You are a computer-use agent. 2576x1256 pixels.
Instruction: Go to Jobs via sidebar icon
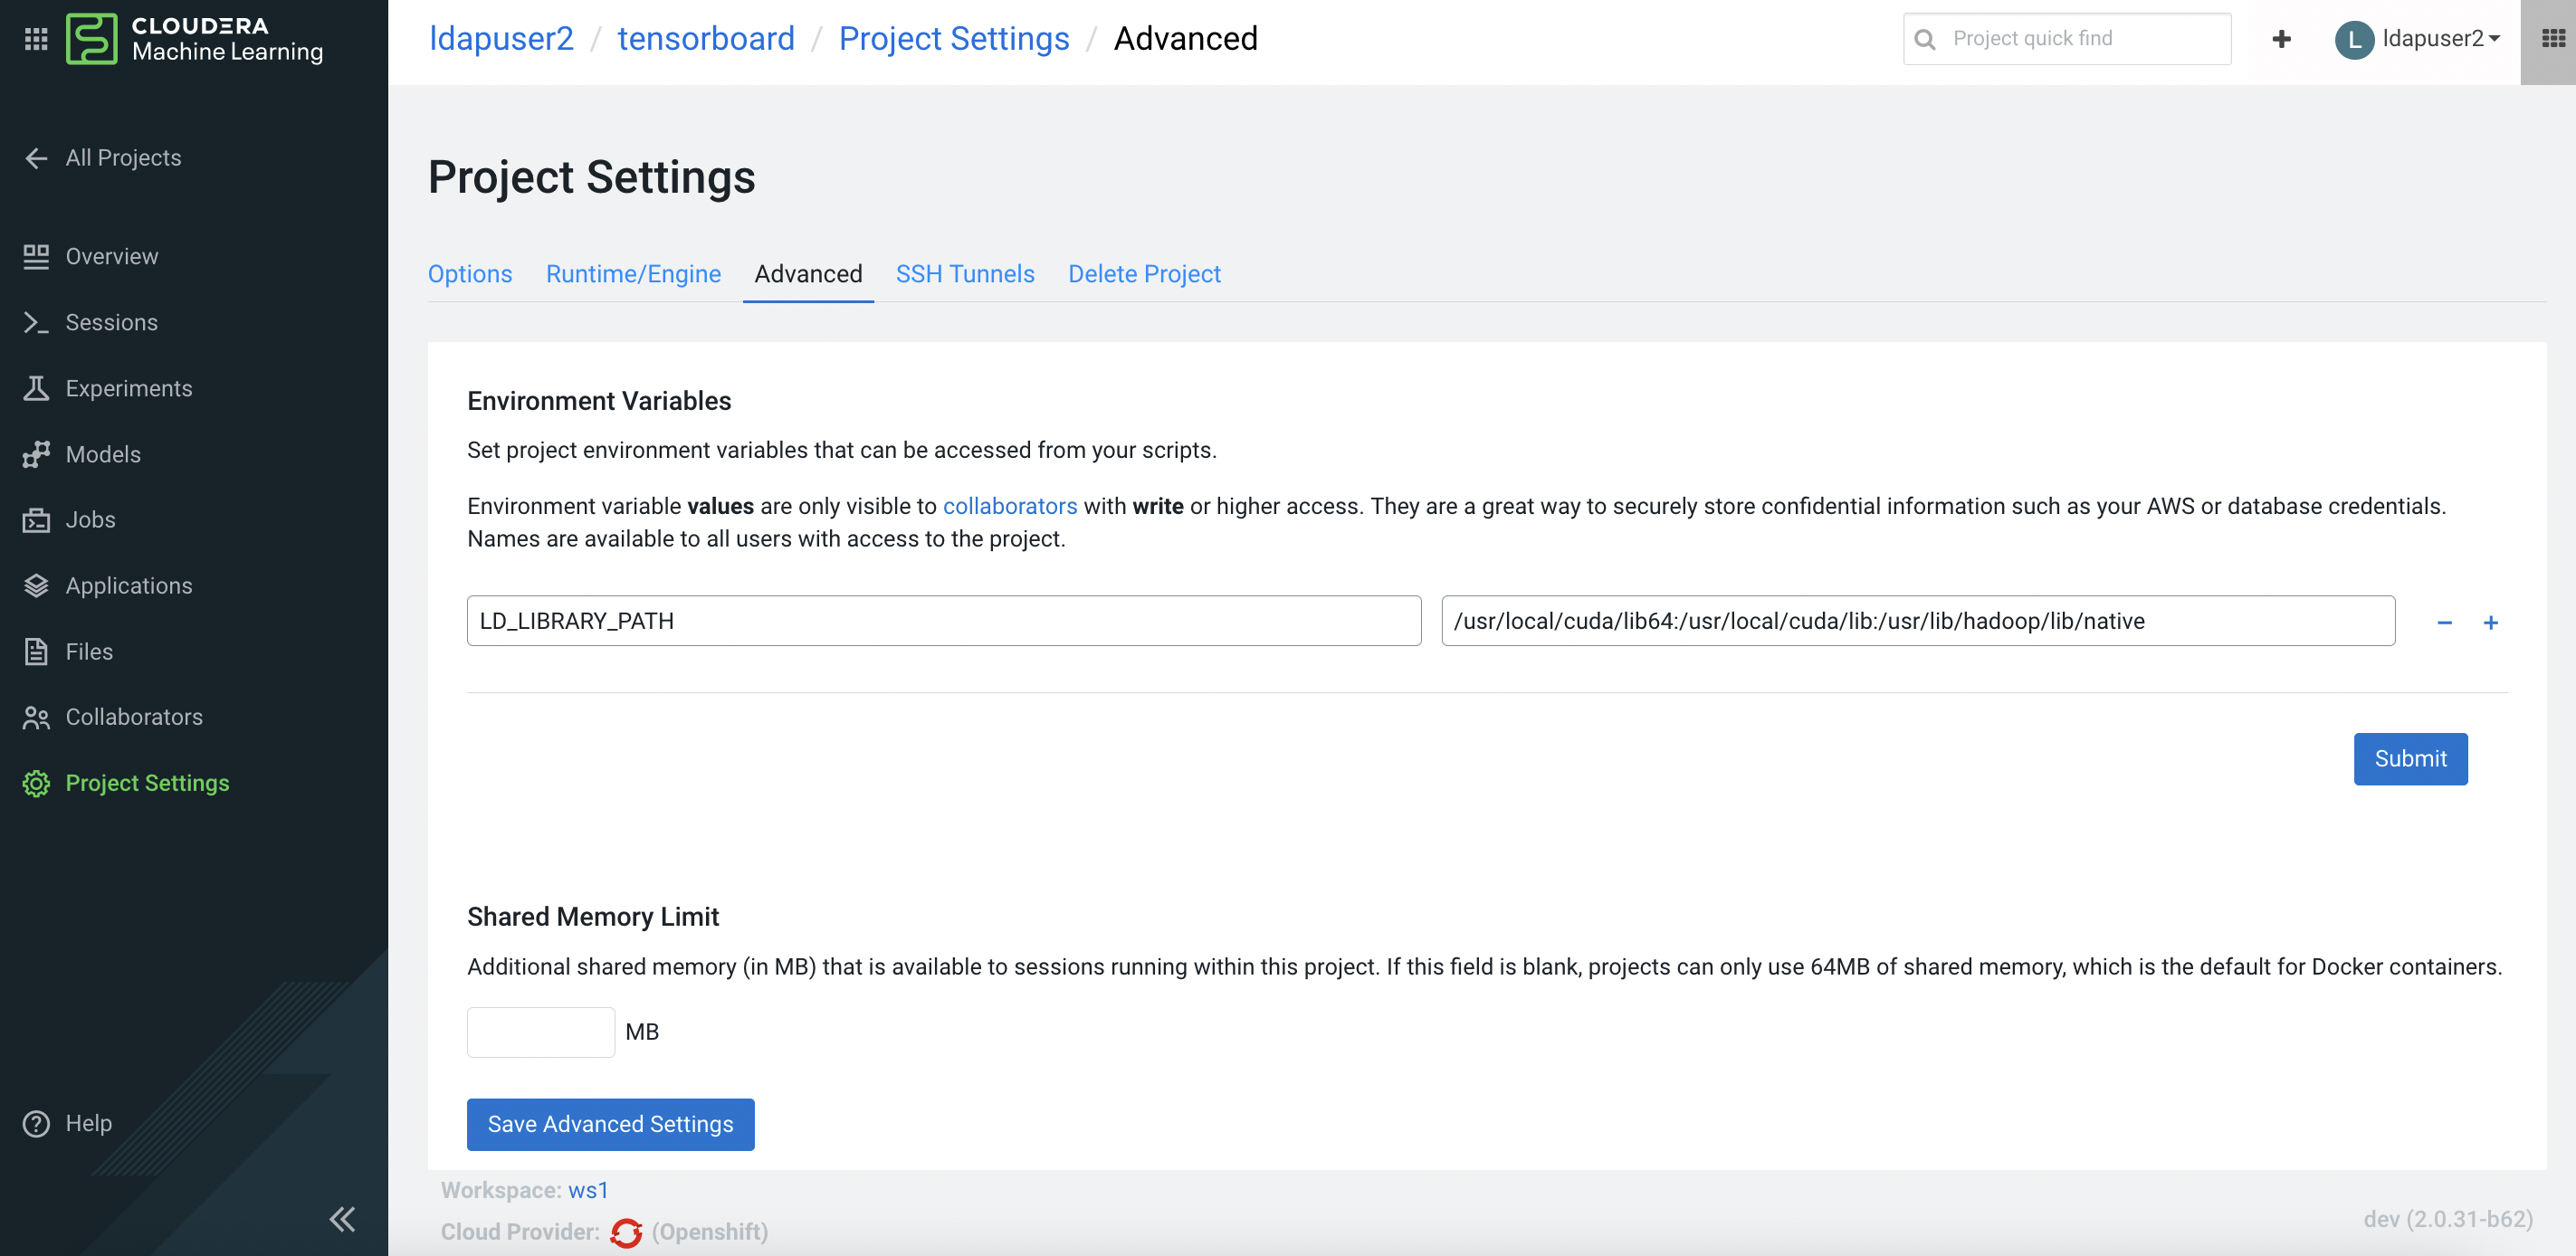click(x=36, y=520)
